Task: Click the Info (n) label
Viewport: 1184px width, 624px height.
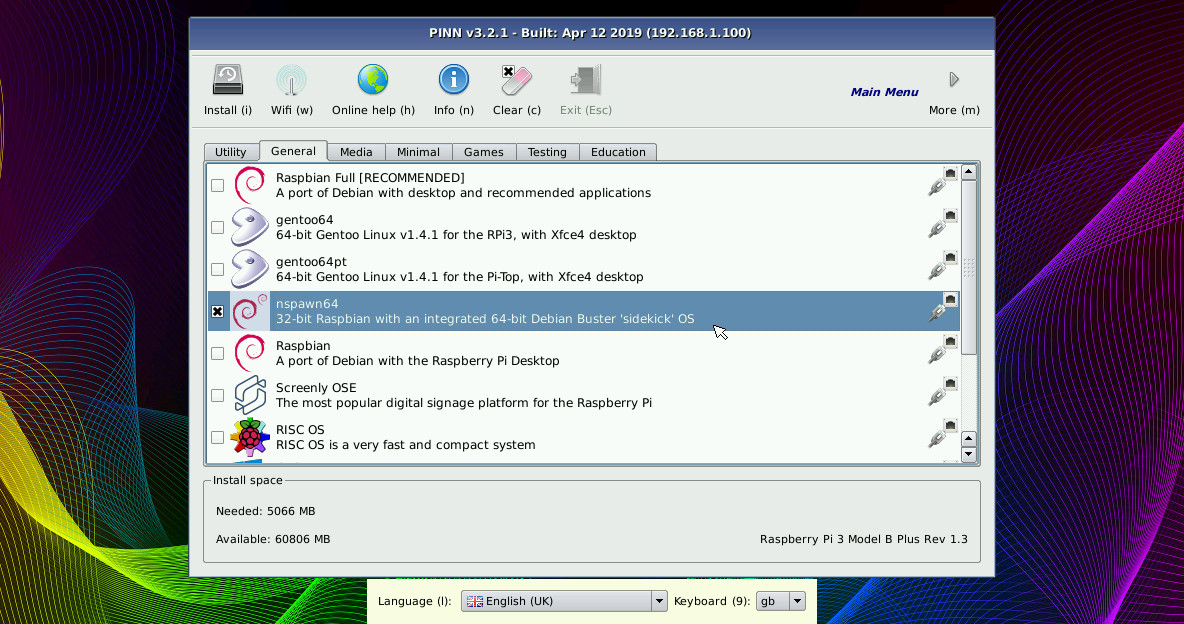Action: tap(454, 110)
